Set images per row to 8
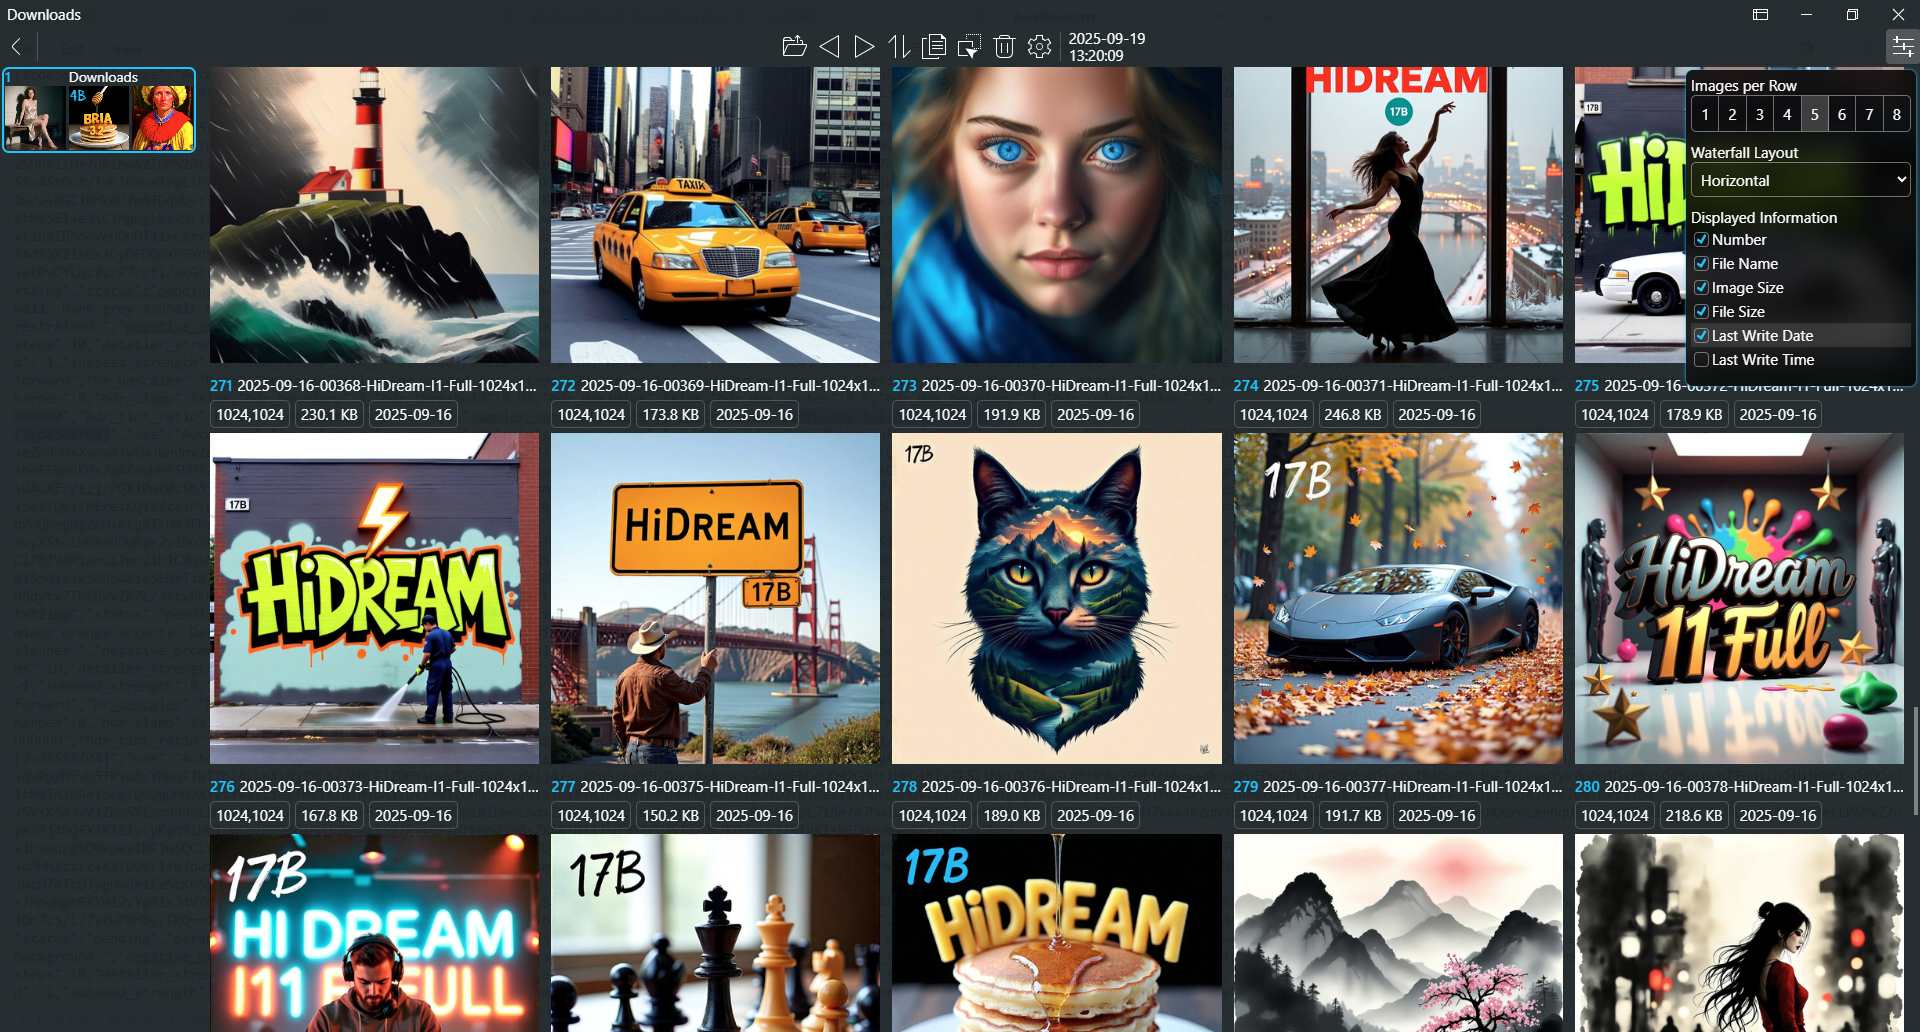This screenshot has height=1032, width=1920. click(x=1896, y=114)
